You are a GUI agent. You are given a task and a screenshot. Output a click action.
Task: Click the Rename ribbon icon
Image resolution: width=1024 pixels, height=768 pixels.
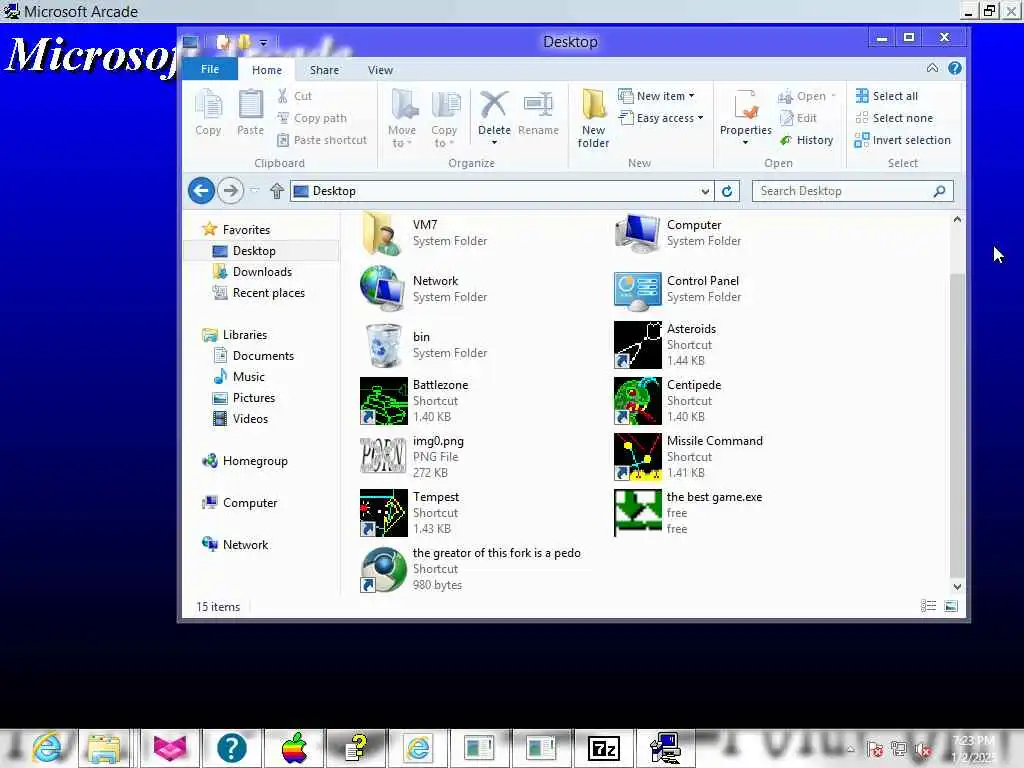click(x=538, y=113)
